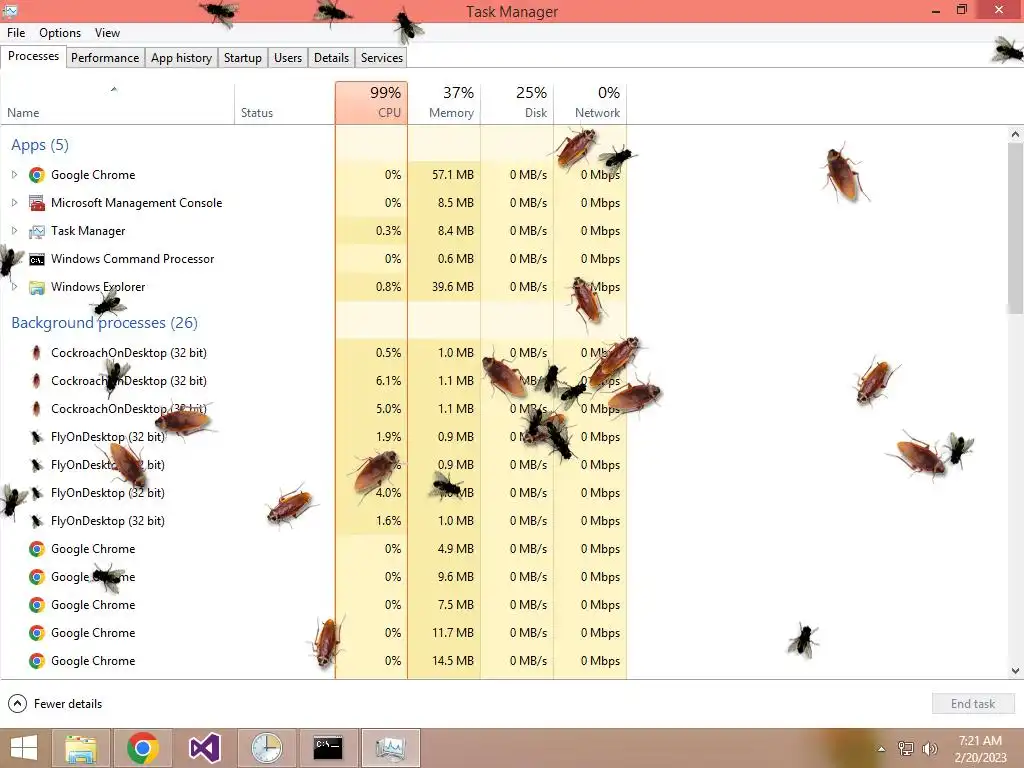Click the Windows Explorer folder icon
1024x768 pixels.
[x=37, y=287]
